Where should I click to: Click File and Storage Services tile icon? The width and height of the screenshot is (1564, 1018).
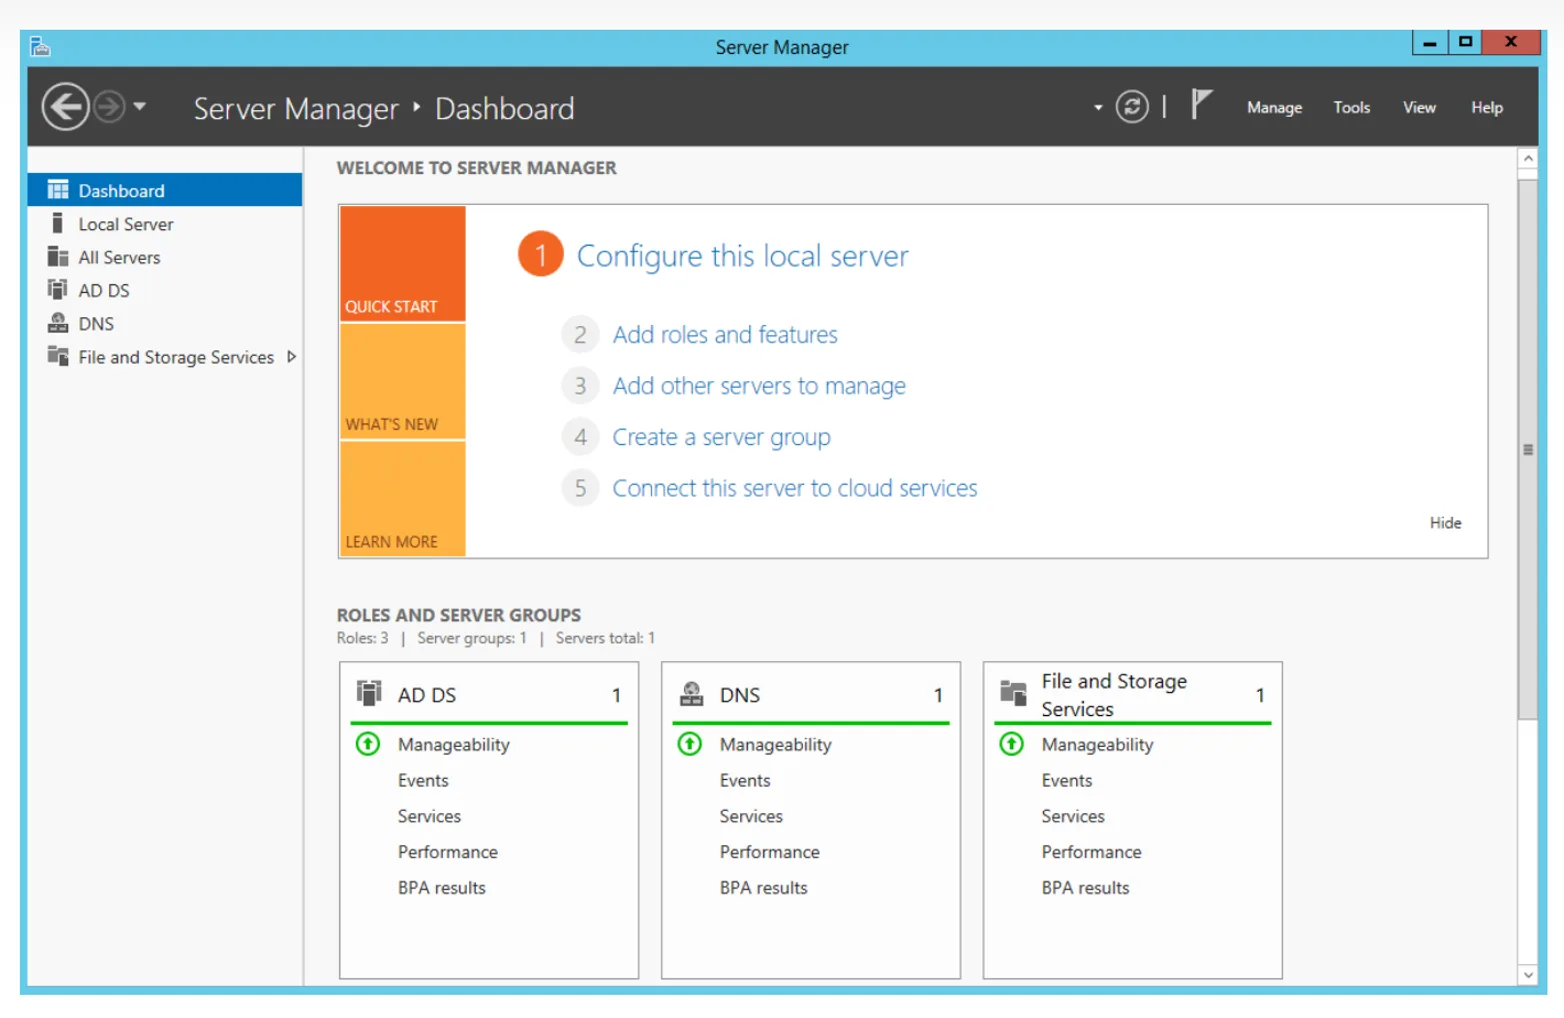pos(1013,692)
